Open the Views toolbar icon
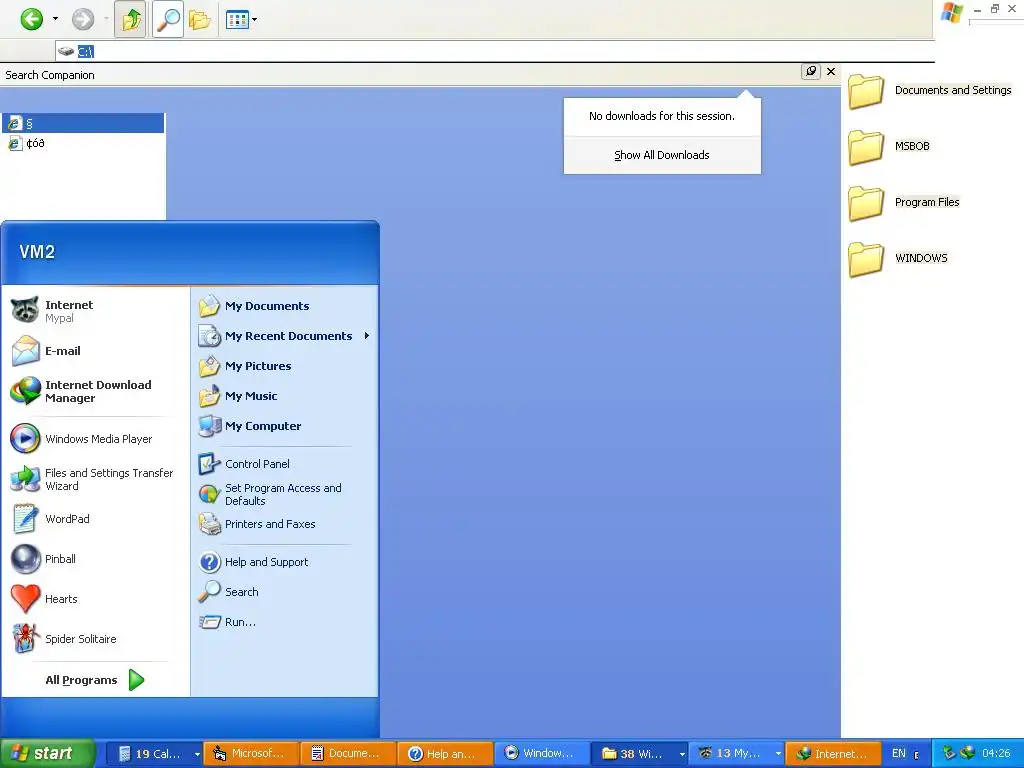This screenshot has height=768, width=1024. coord(236,20)
